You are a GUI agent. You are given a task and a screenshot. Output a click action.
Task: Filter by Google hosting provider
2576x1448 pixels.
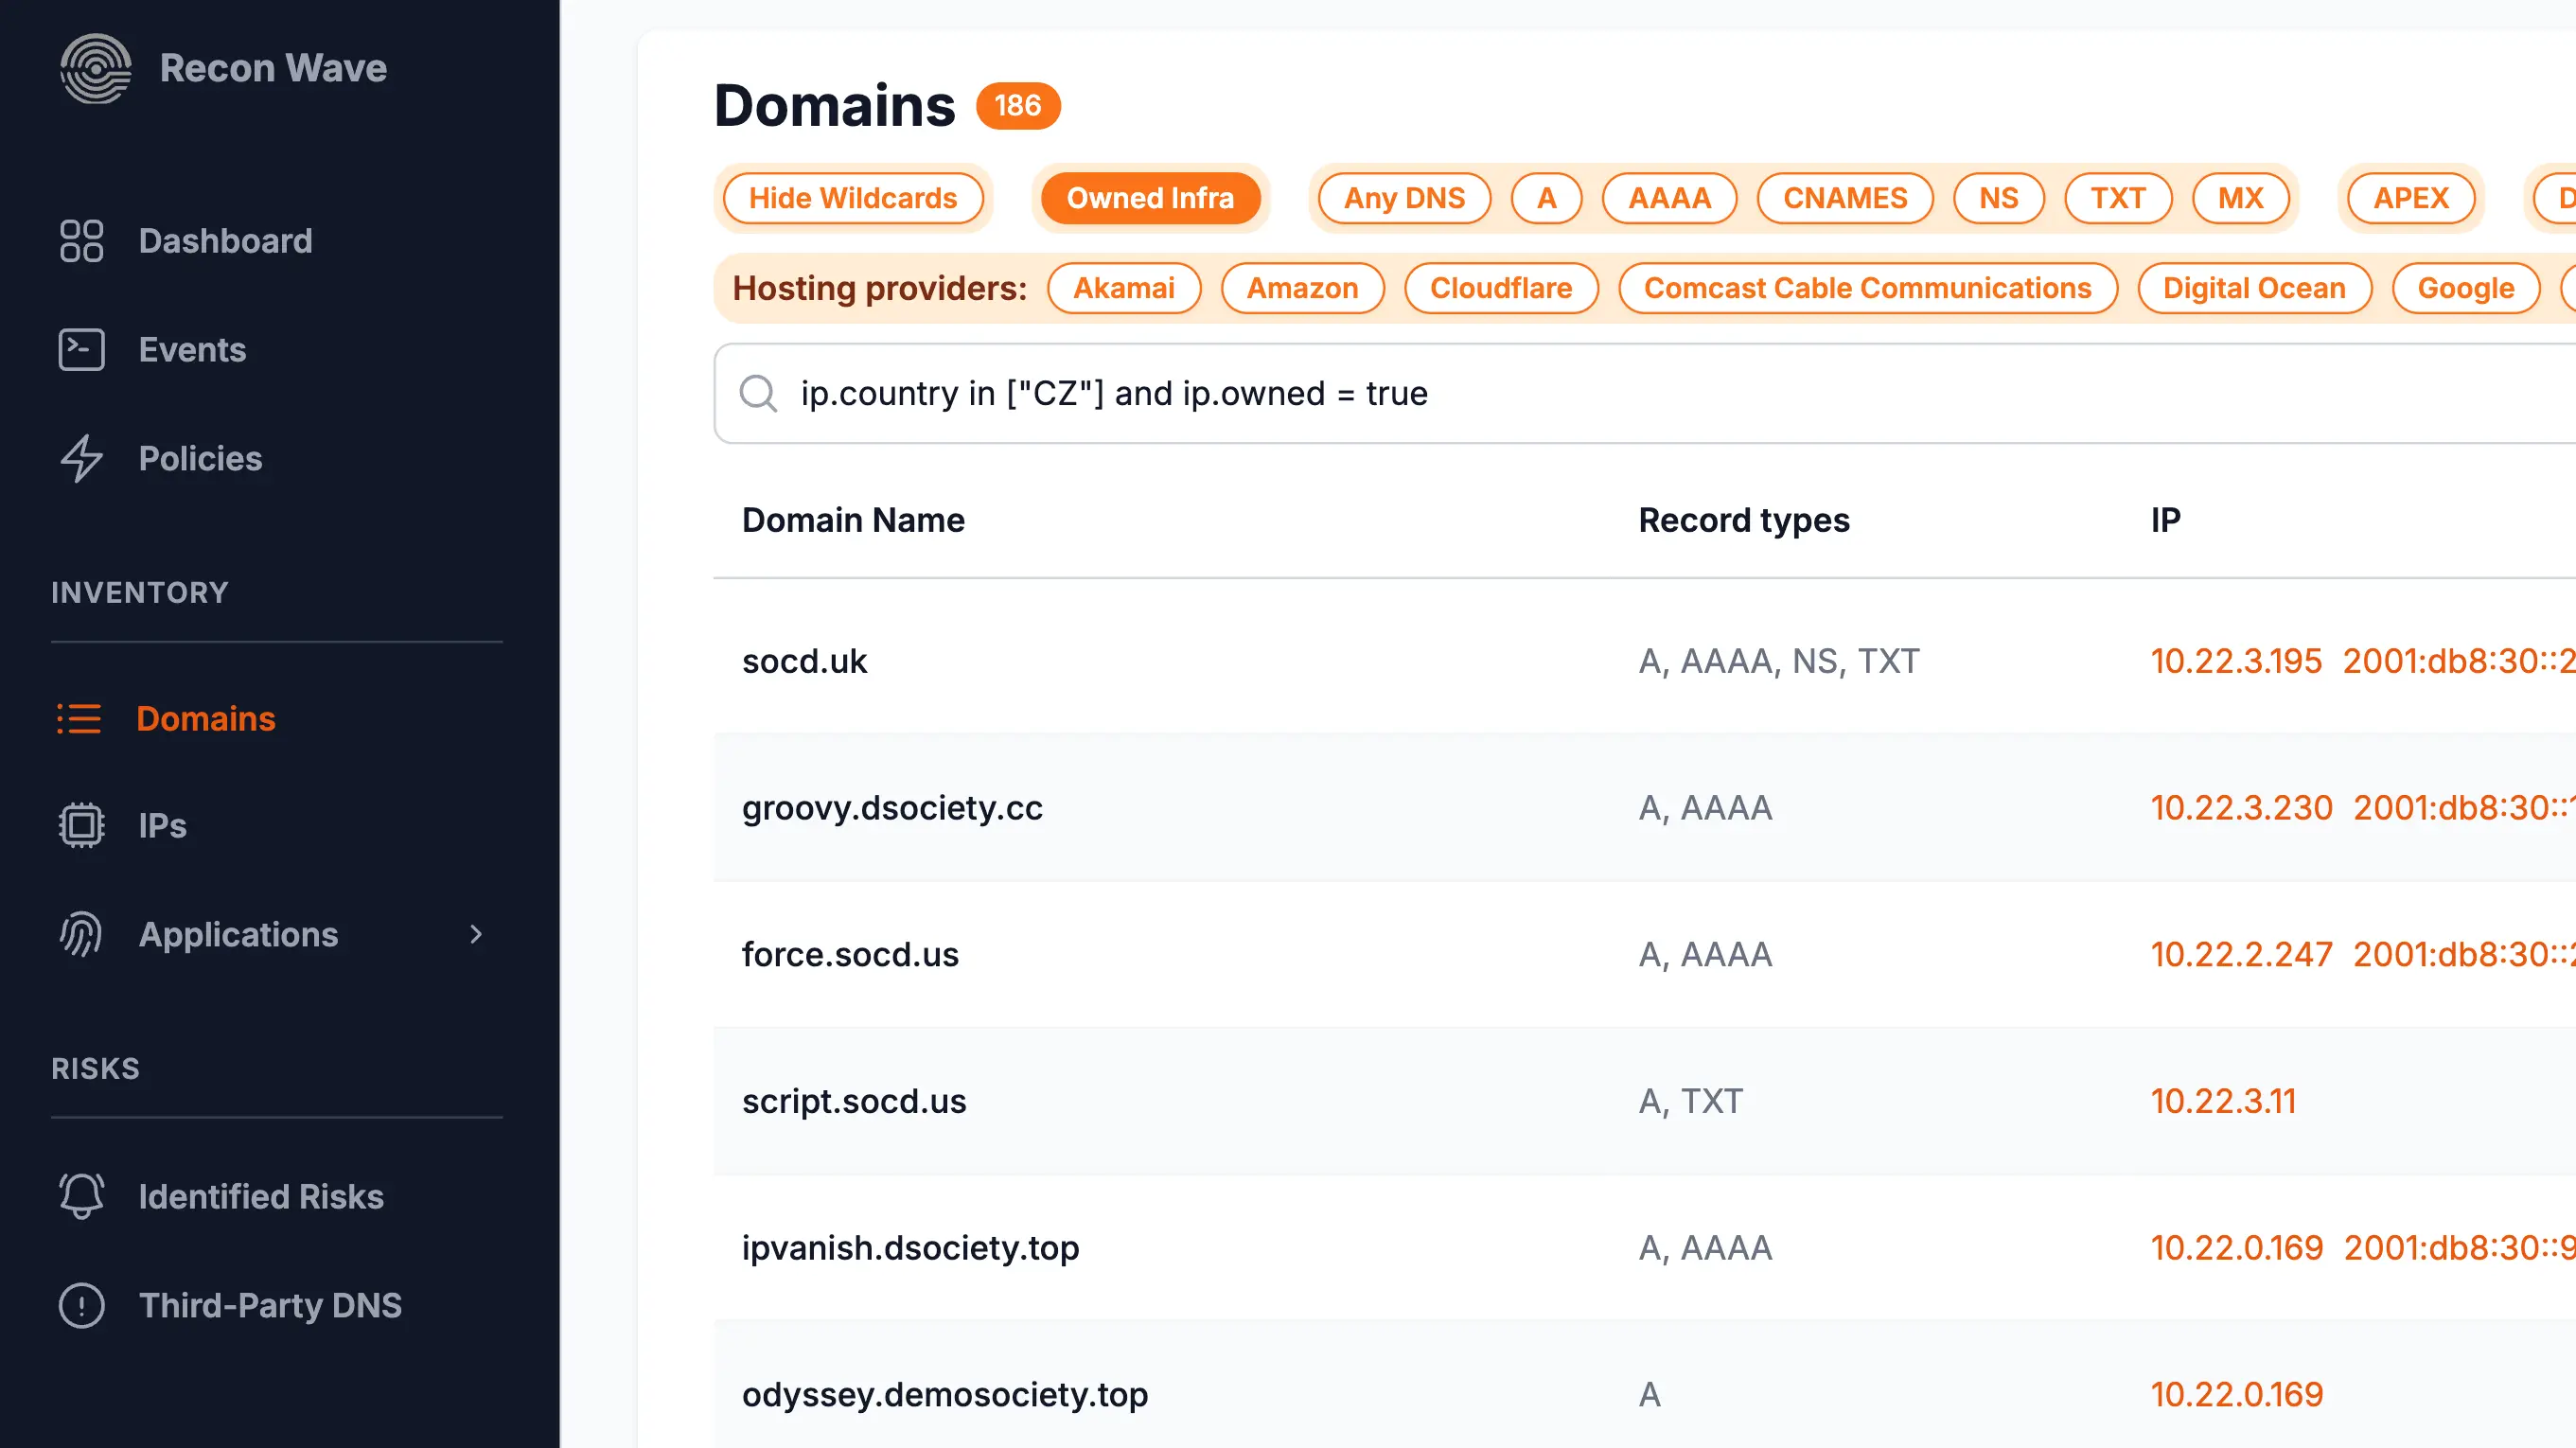(x=2465, y=288)
